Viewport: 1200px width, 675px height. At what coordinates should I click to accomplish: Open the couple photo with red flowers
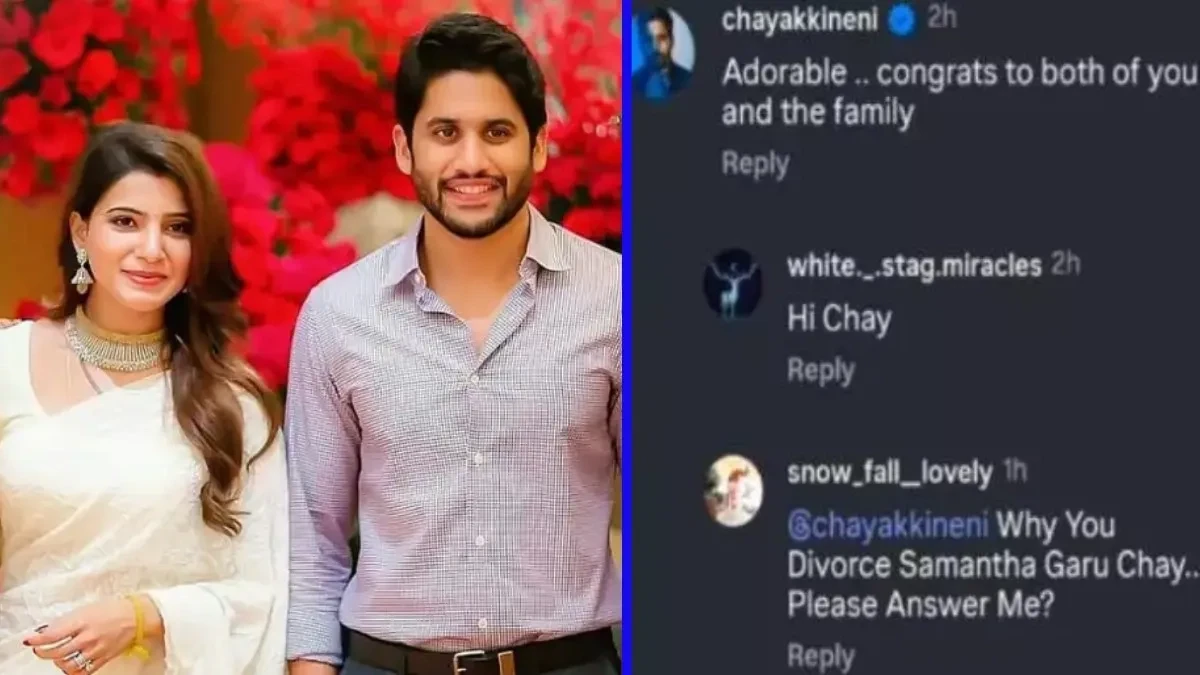[310, 337]
